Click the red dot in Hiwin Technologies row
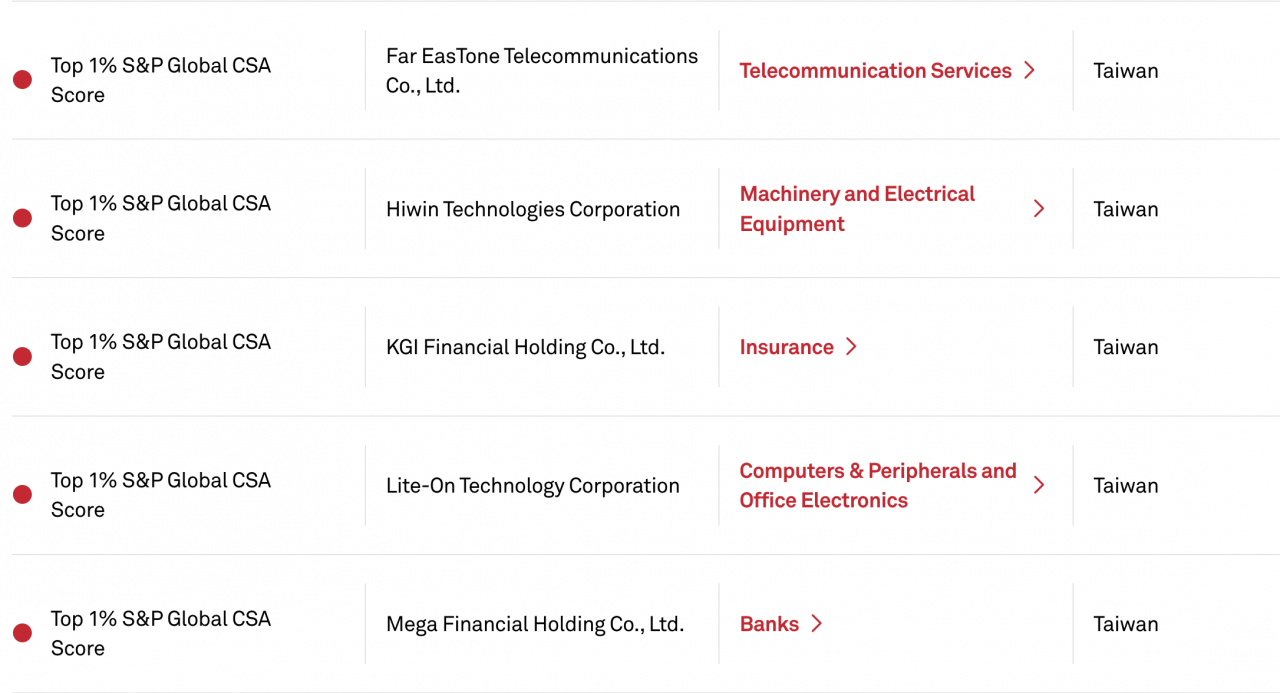The height and width of the screenshot is (693, 1280). (22, 218)
